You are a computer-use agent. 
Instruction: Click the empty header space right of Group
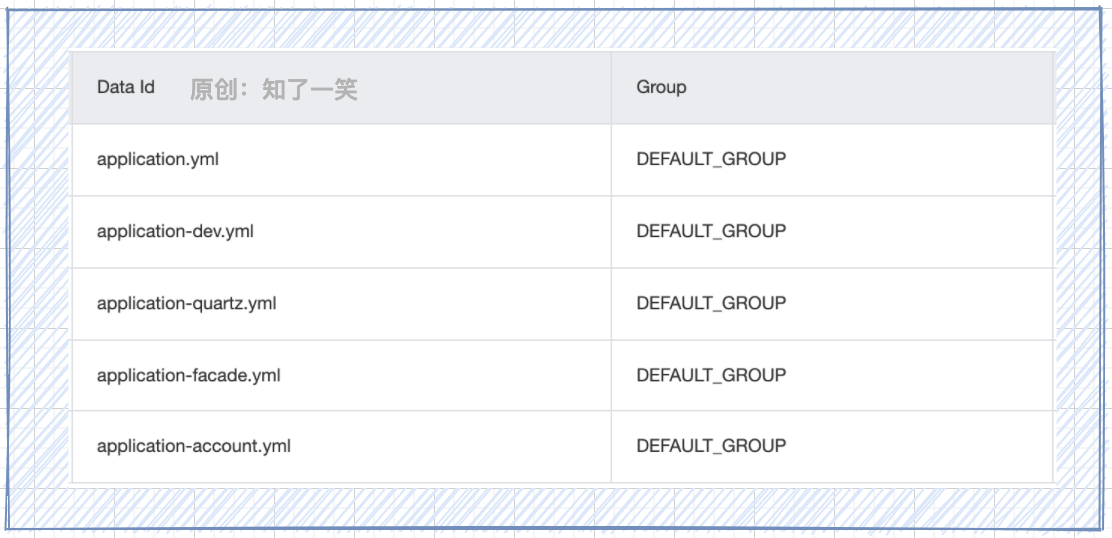(x=870, y=88)
